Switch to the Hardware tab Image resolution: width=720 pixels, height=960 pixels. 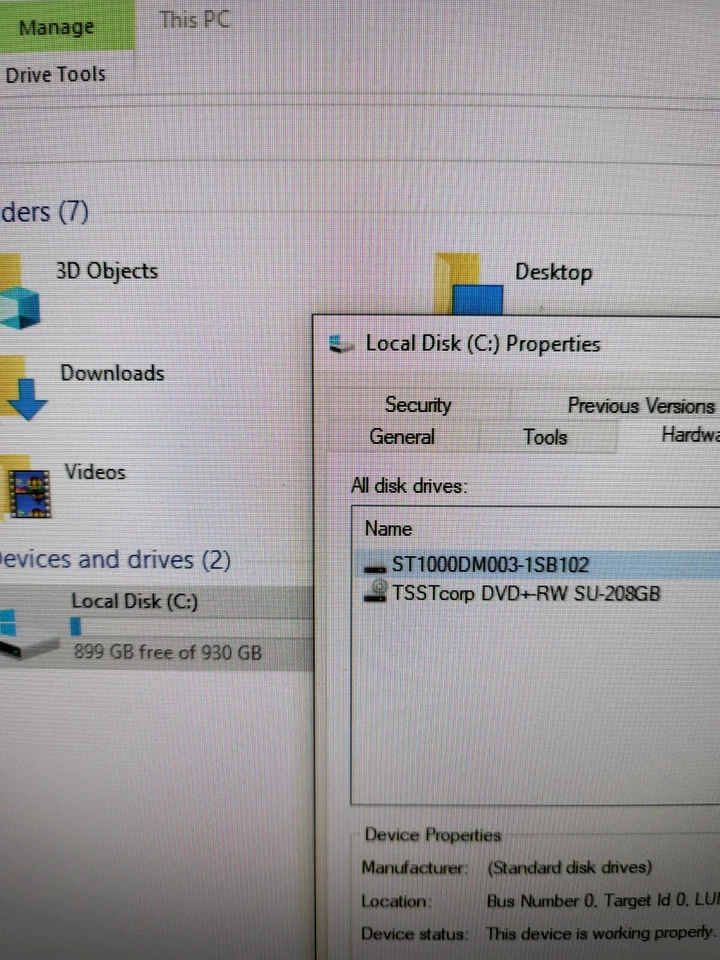pos(690,435)
